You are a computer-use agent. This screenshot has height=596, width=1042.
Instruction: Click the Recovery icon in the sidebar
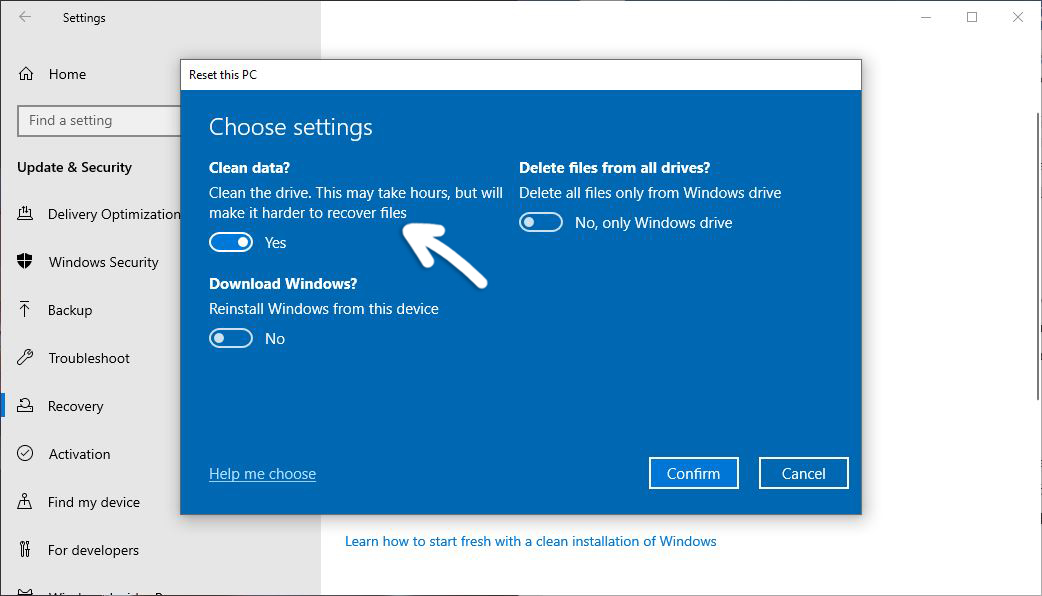click(x=26, y=406)
